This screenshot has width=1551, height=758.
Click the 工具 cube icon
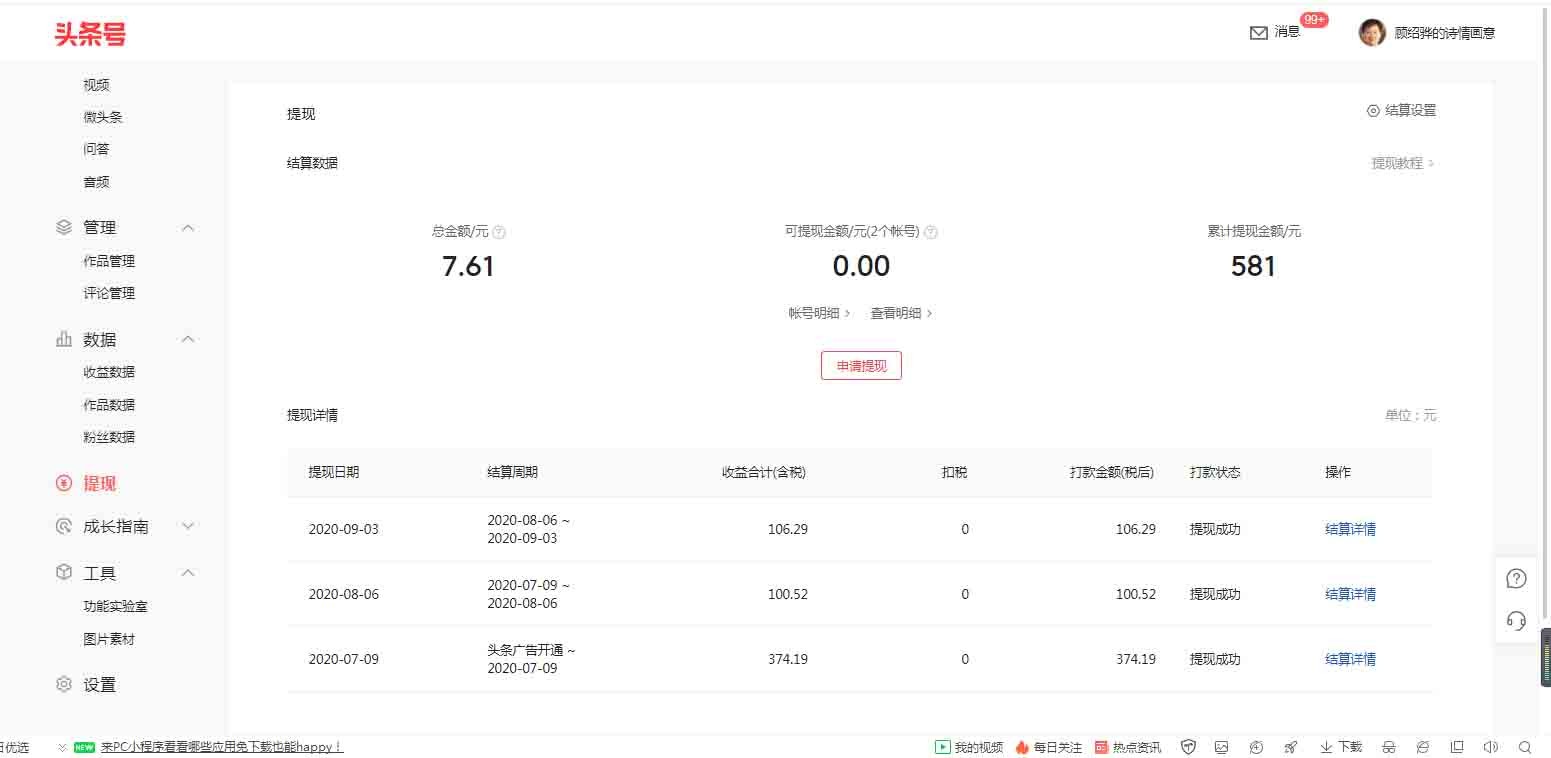point(64,572)
